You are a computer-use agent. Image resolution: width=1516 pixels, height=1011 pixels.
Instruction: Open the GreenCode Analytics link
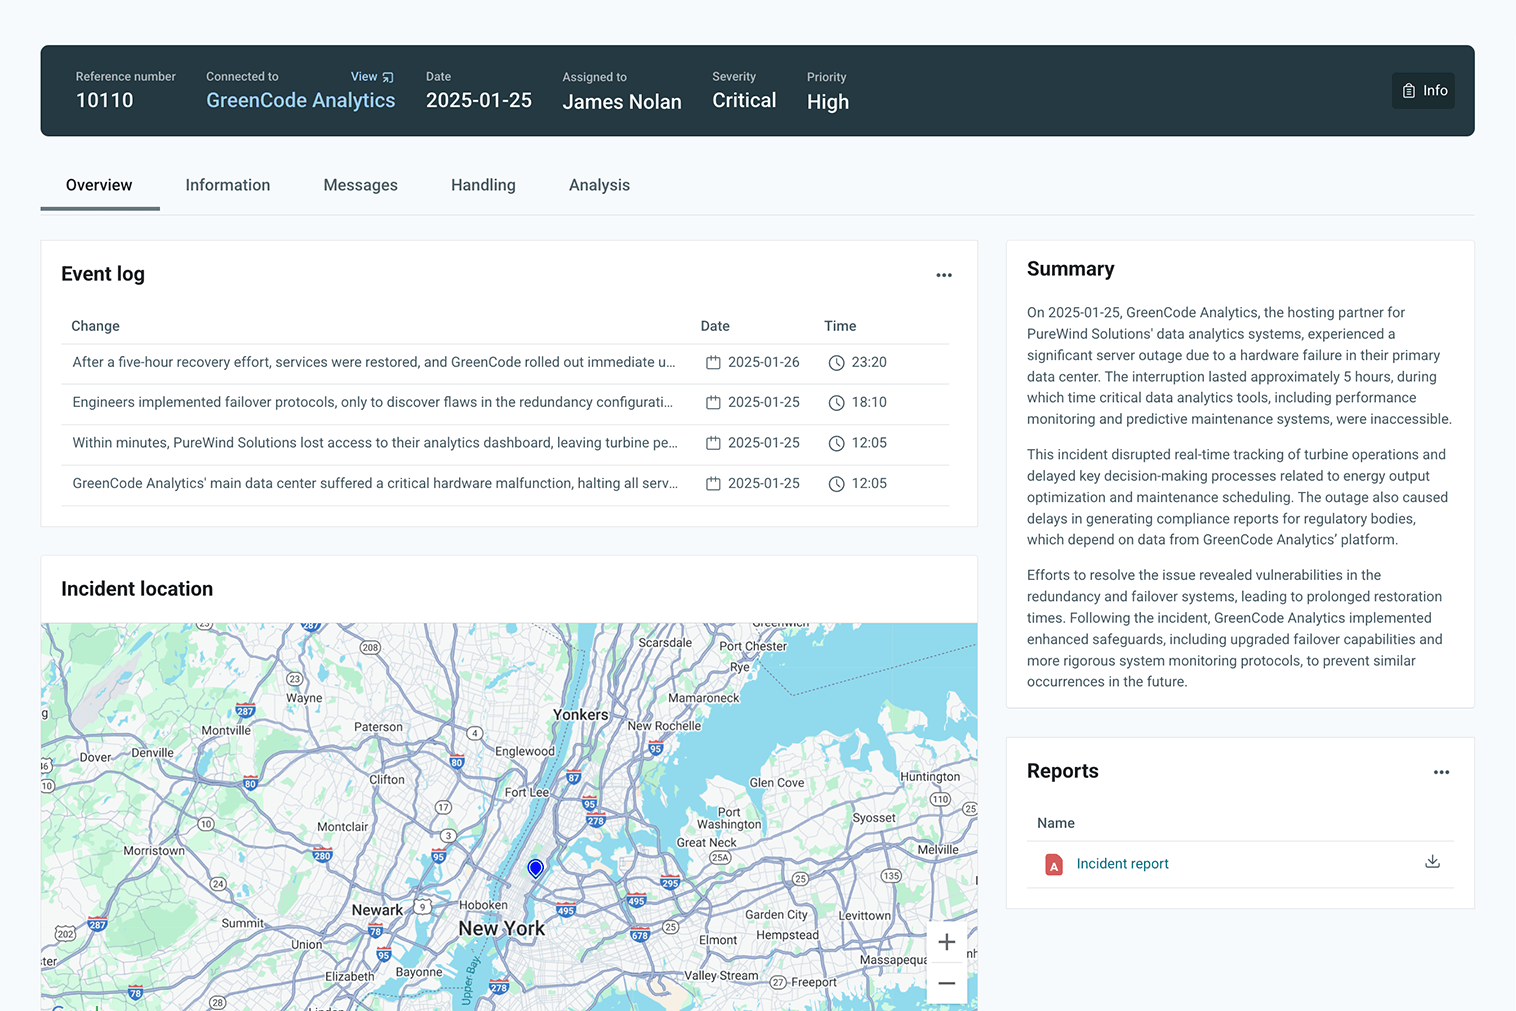(300, 101)
